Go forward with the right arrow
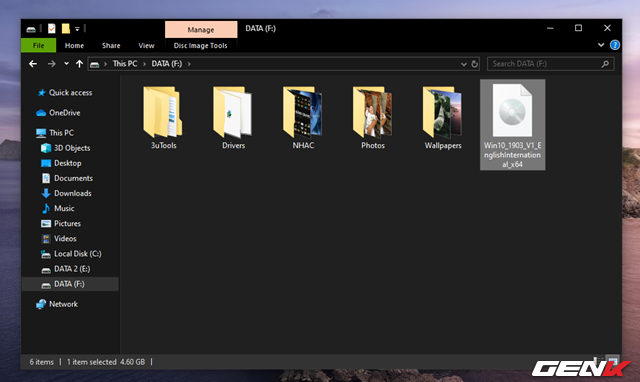Screen dimensions: 640x382 (51, 64)
